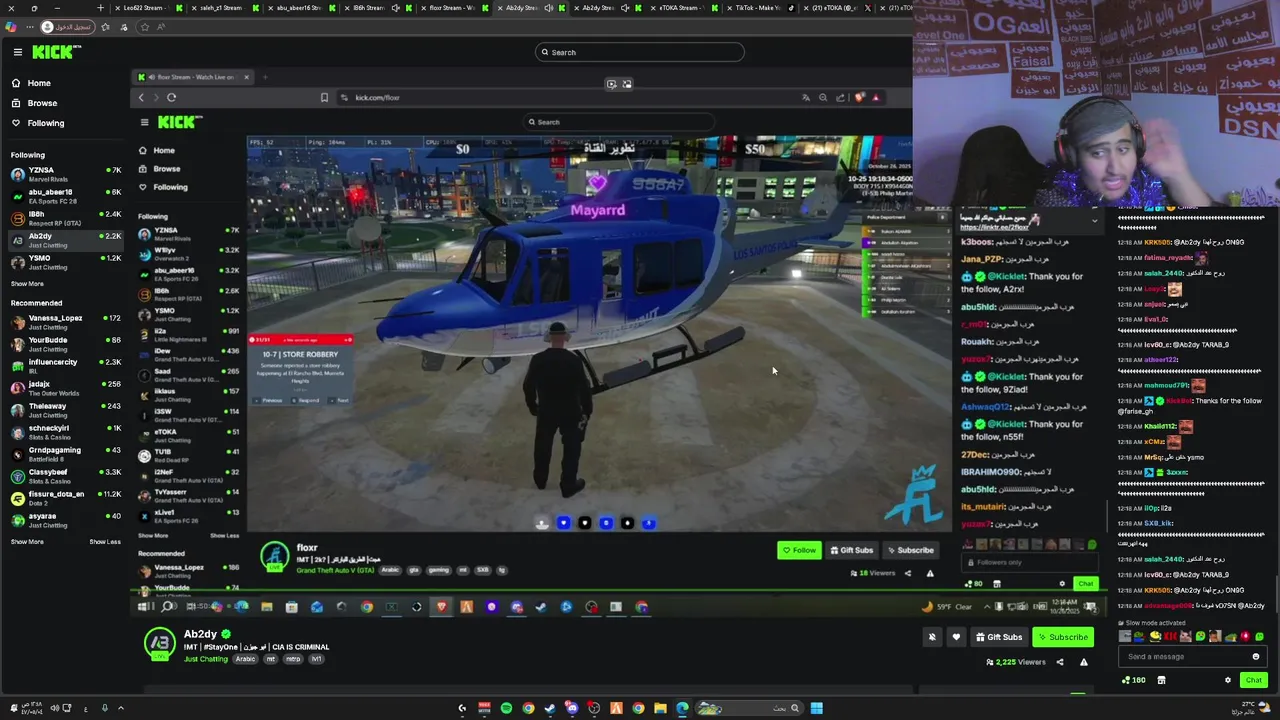Image resolution: width=1280 pixels, height=720 pixels.
Task: Click Grand Theft Auto V category link
Action: (x=334, y=570)
